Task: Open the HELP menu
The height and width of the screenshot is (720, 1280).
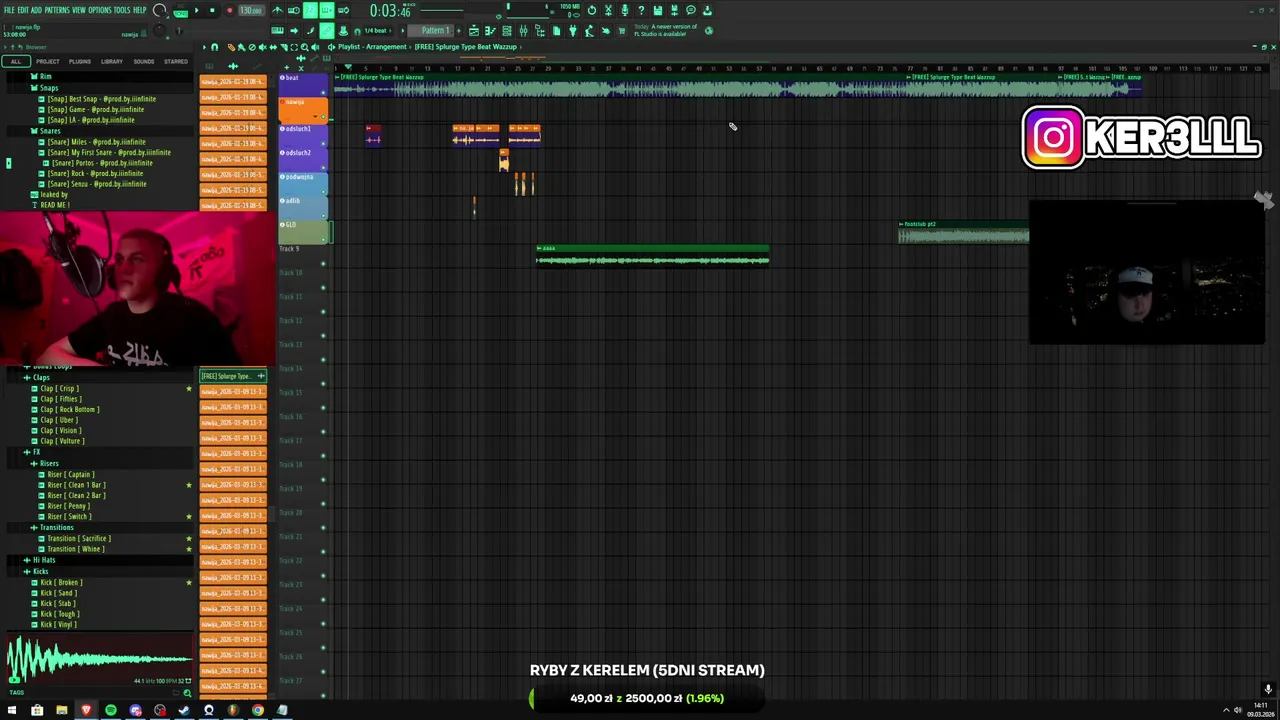Action: tap(140, 10)
